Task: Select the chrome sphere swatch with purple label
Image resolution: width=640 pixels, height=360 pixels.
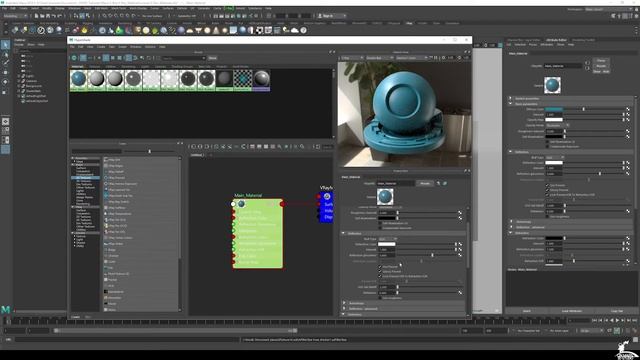Action: pyautogui.click(x=261, y=79)
